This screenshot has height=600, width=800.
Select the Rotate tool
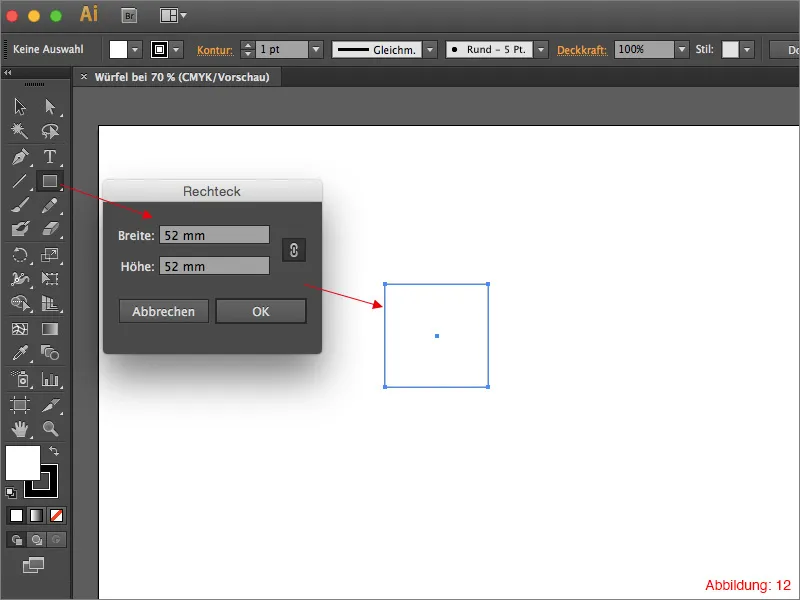(20, 255)
